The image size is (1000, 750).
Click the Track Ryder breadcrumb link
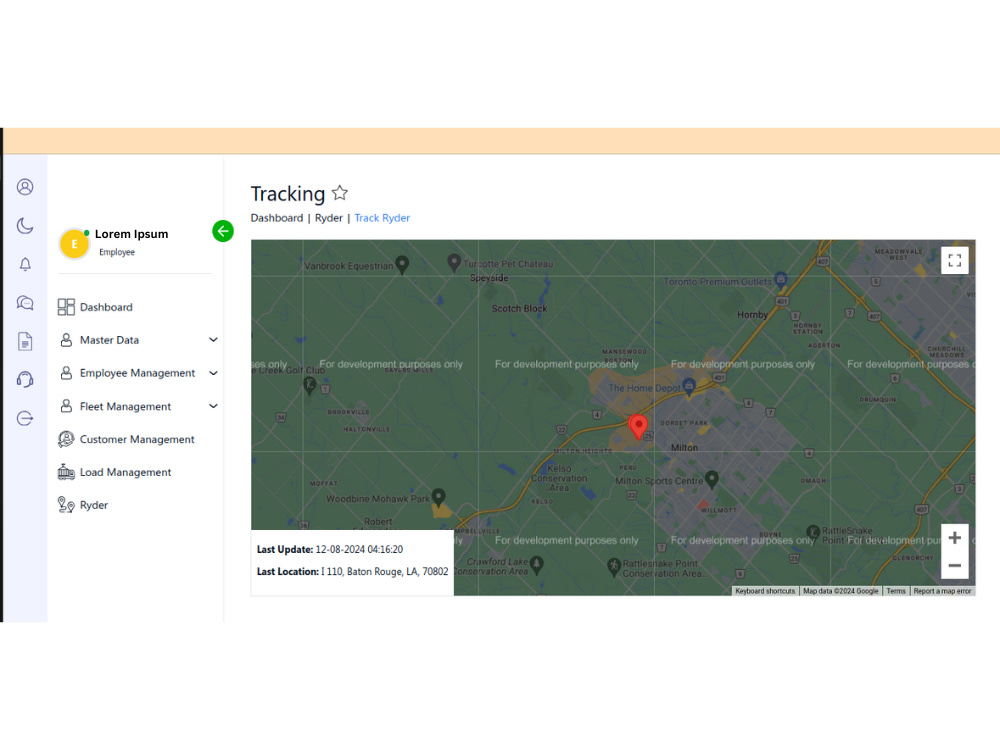pos(382,218)
